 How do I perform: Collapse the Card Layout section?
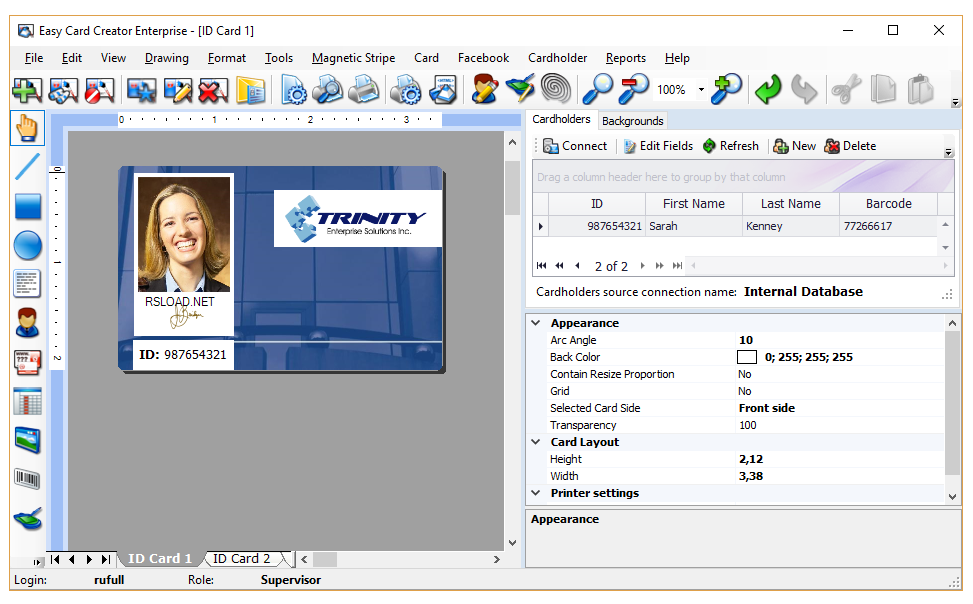[x=536, y=442]
